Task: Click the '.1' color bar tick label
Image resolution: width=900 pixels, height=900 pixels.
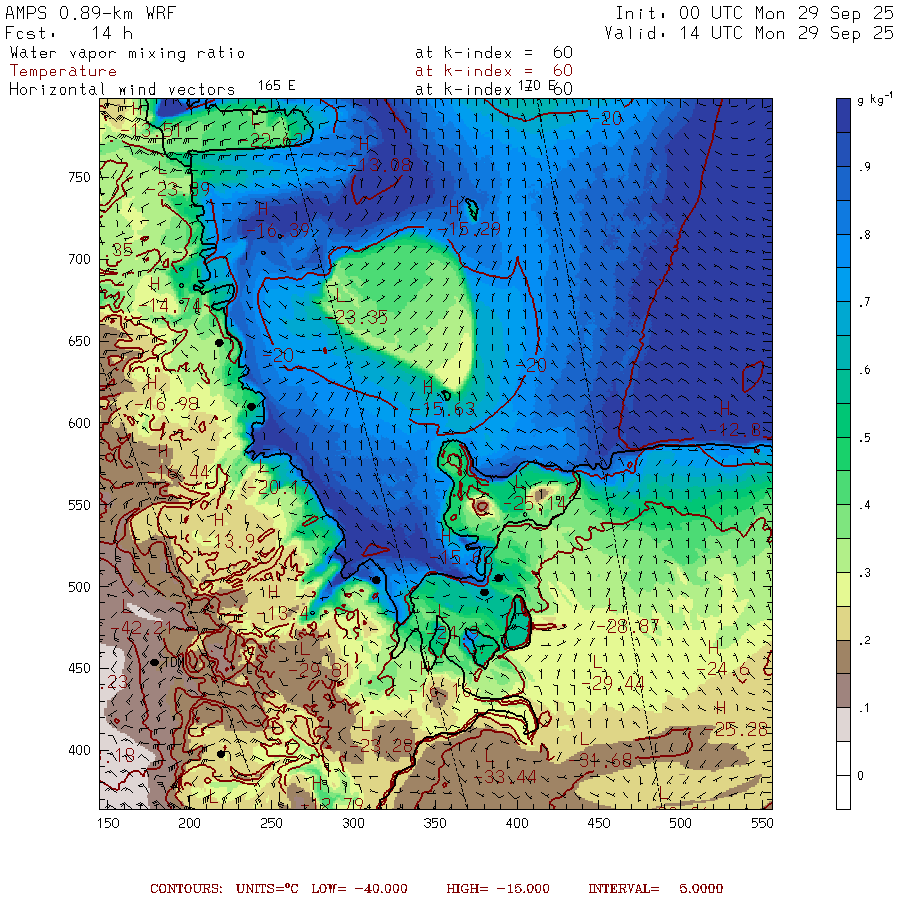Action: pos(864,708)
